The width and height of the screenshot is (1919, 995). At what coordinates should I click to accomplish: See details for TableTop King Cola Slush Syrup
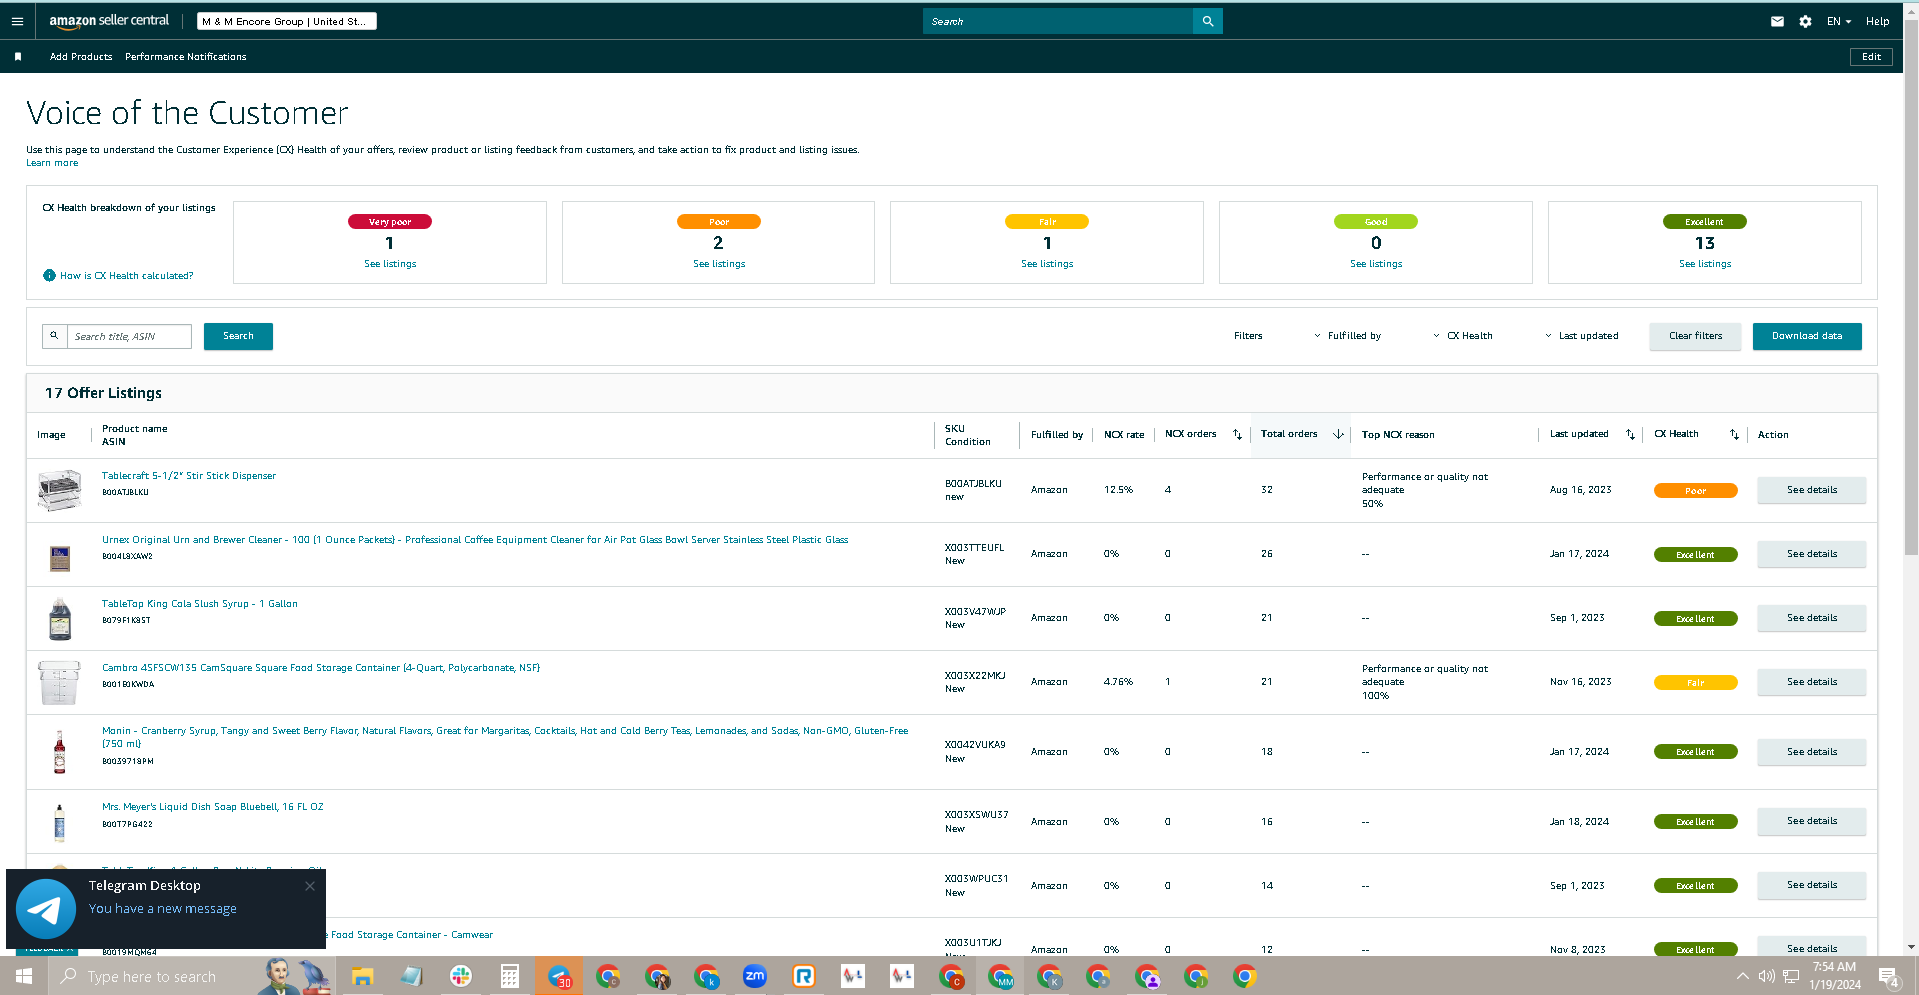(1811, 618)
